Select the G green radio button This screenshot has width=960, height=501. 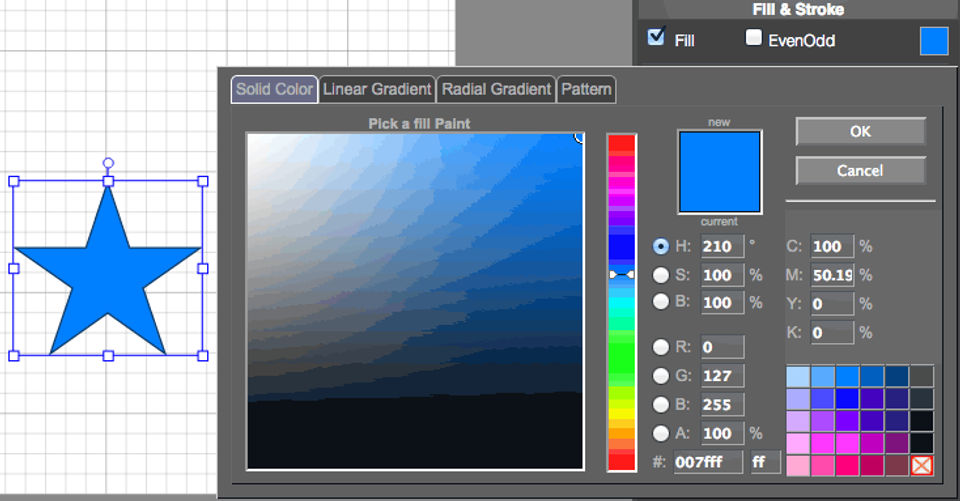pyautogui.click(x=661, y=375)
